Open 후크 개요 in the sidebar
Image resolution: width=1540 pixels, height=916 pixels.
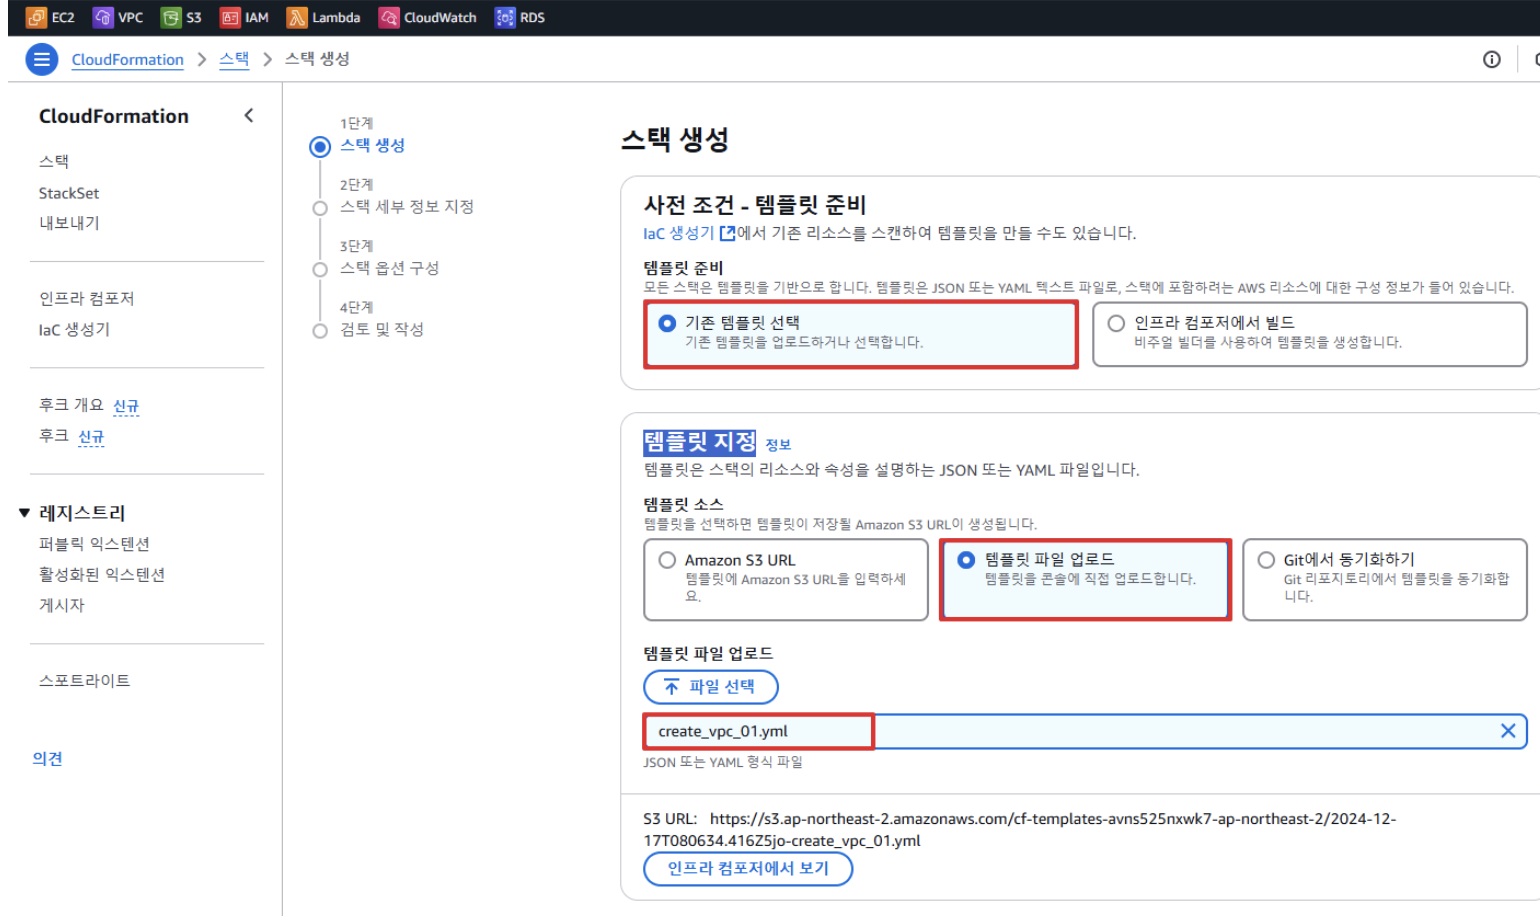pos(71,405)
